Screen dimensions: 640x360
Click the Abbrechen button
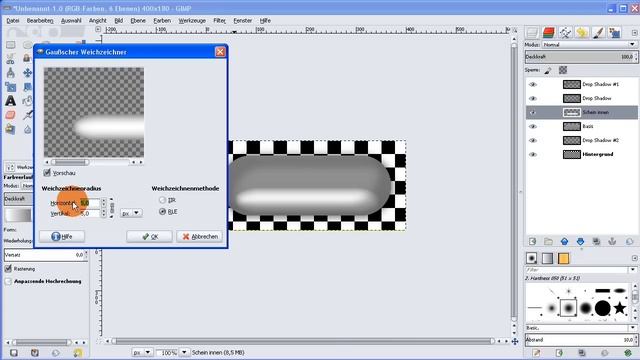point(200,236)
